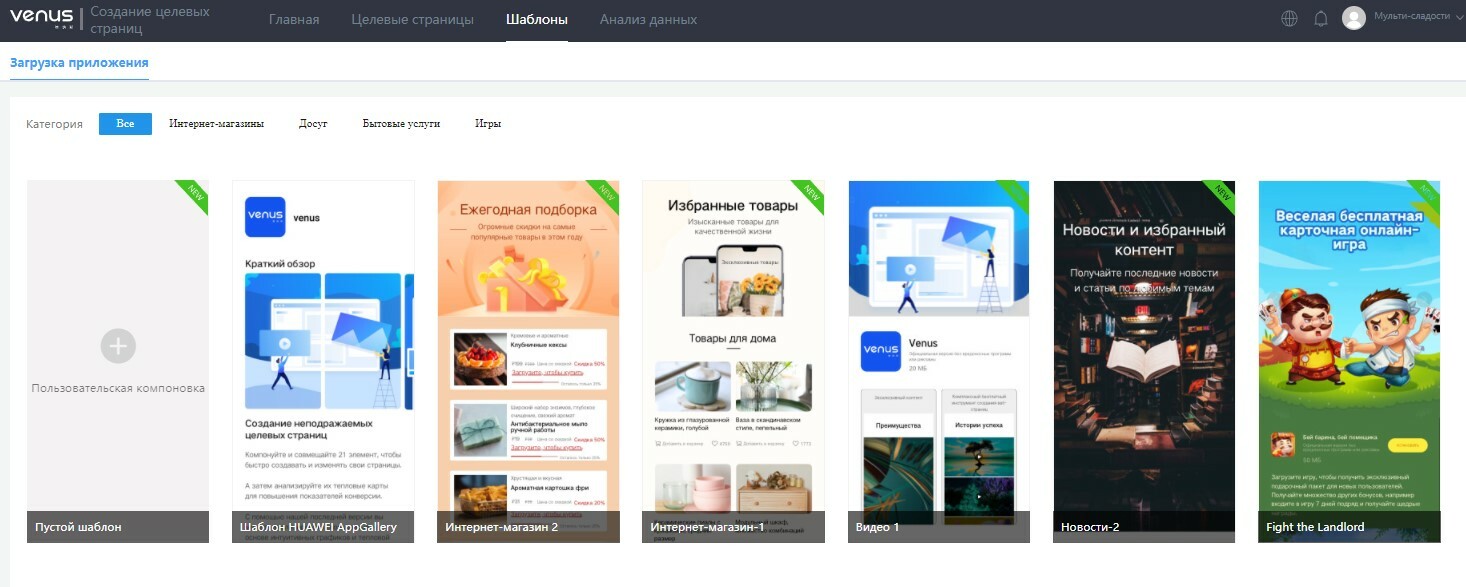The image size is (1466, 587).
Task: Expand the Мульти-сладости account dropdown
Action: tap(1419, 17)
